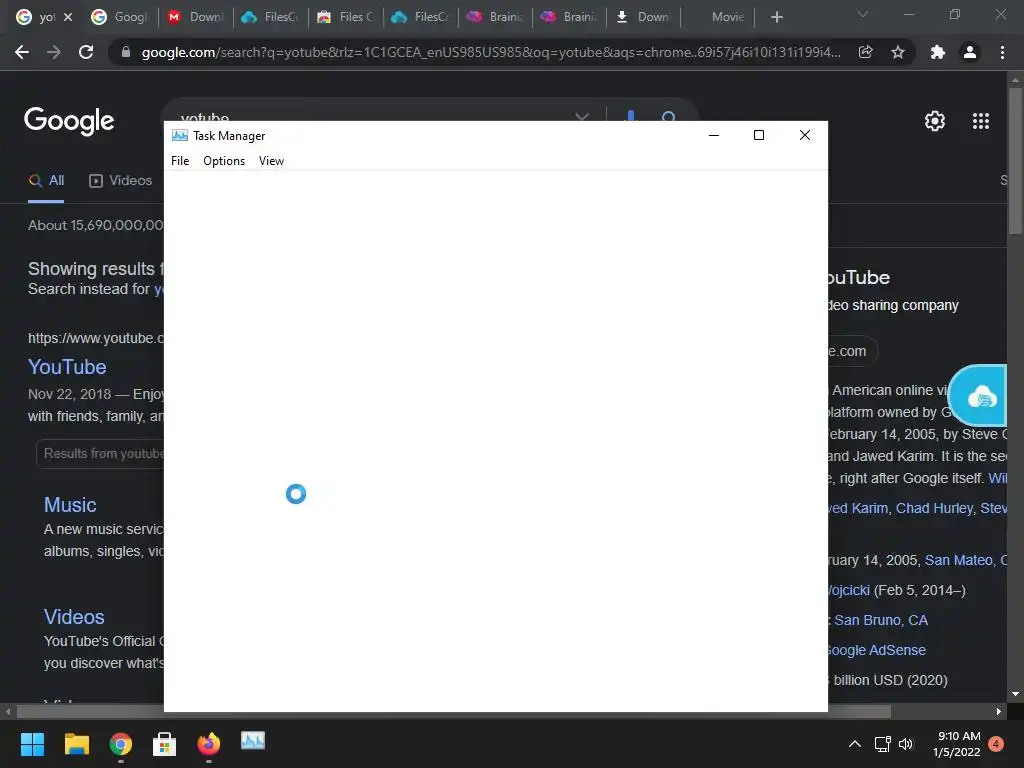The width and height of the screenshot is (1024, 768).
Task: Show hidden system tray icons
Action: click(x=854, y=744)
